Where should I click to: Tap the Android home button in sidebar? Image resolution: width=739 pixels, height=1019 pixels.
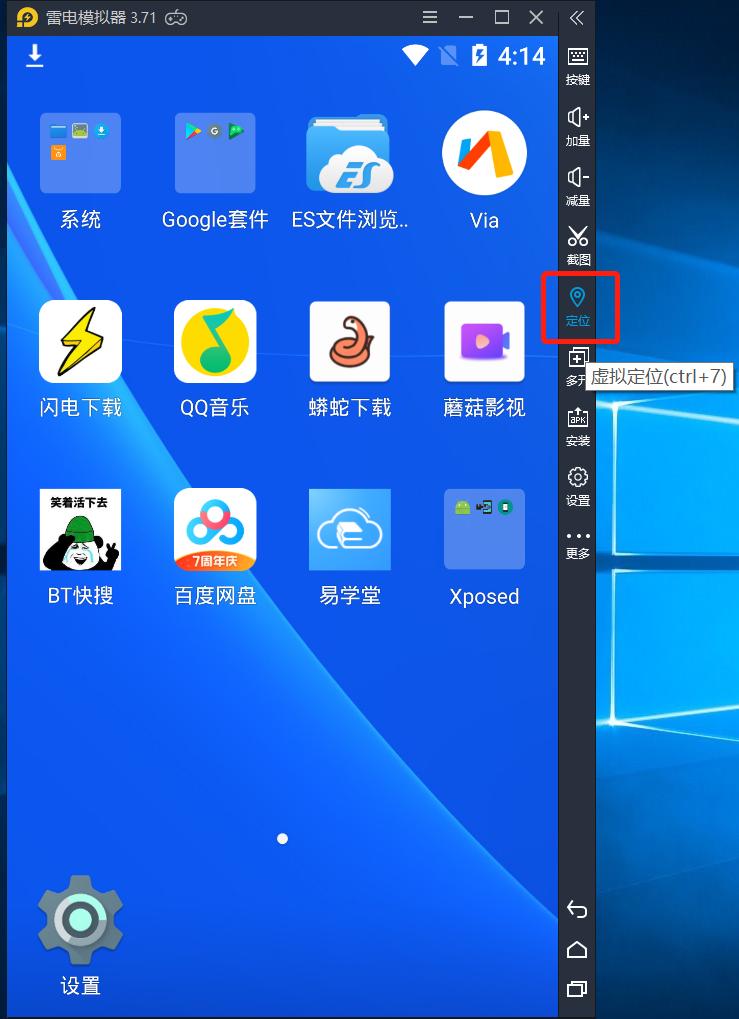[577, 949]
